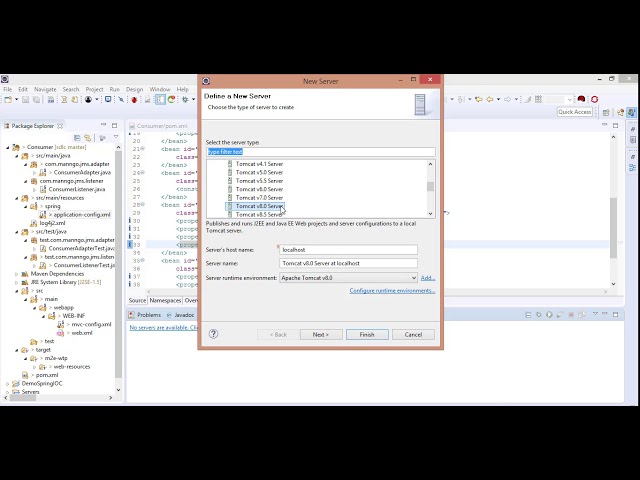Viewport: 640px width, 480px height.
Task: Click the Last Edit Location arrow icon
Action: point(478,99)
